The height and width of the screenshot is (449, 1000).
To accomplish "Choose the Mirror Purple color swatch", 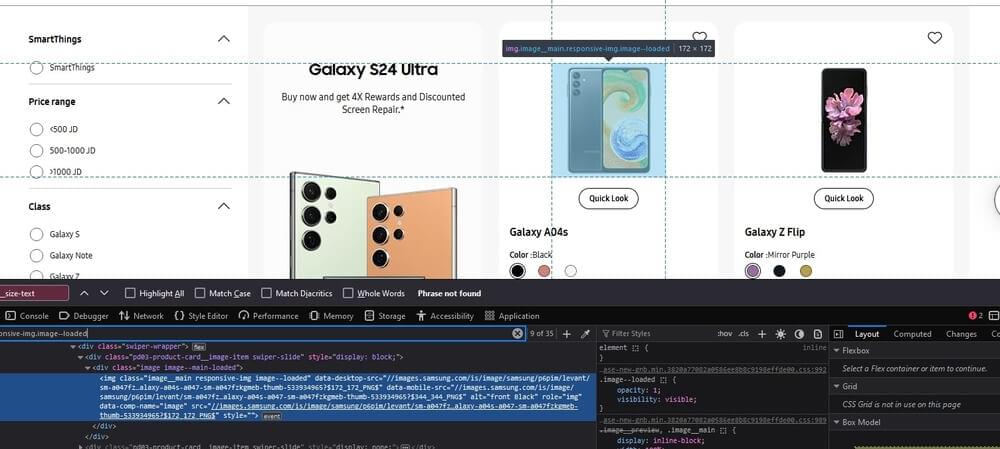I will coord(752,270).
